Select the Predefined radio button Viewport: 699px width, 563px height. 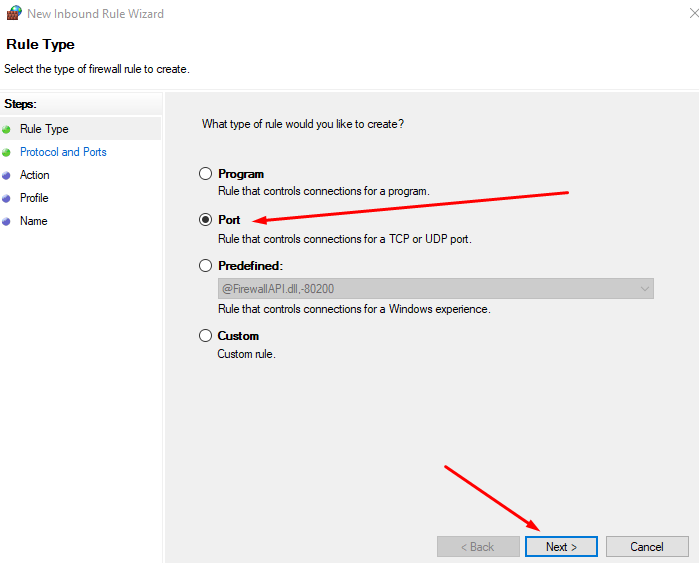pyautogui.click(x=206, y=266)
